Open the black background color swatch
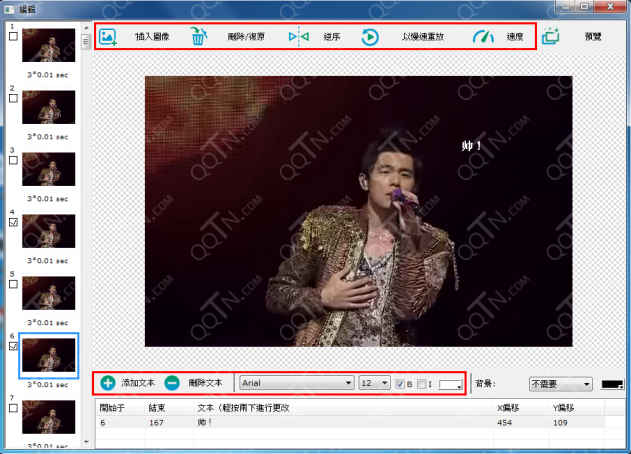 click(x=612, y=384)
